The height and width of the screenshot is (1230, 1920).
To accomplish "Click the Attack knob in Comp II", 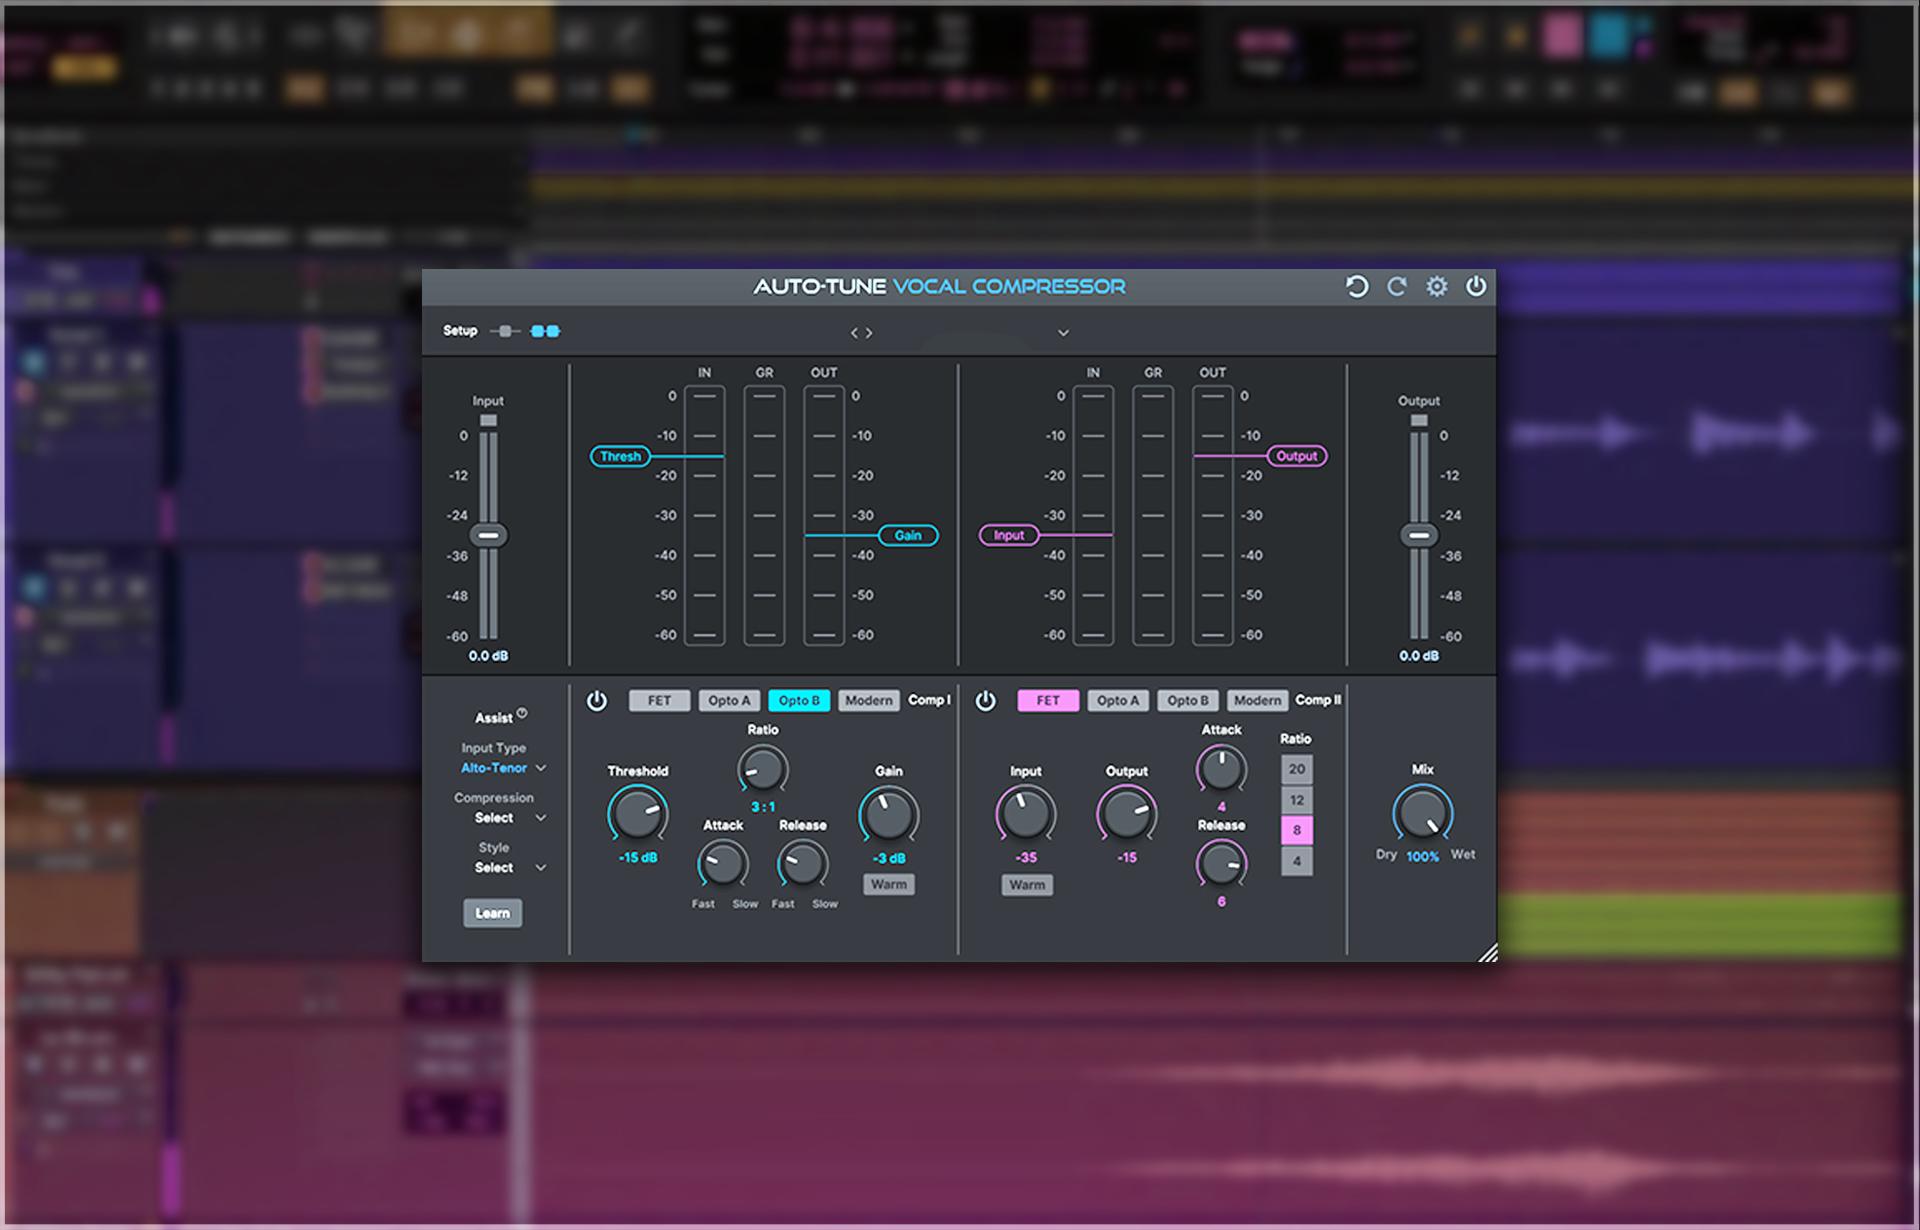I will pos(1221,770).
